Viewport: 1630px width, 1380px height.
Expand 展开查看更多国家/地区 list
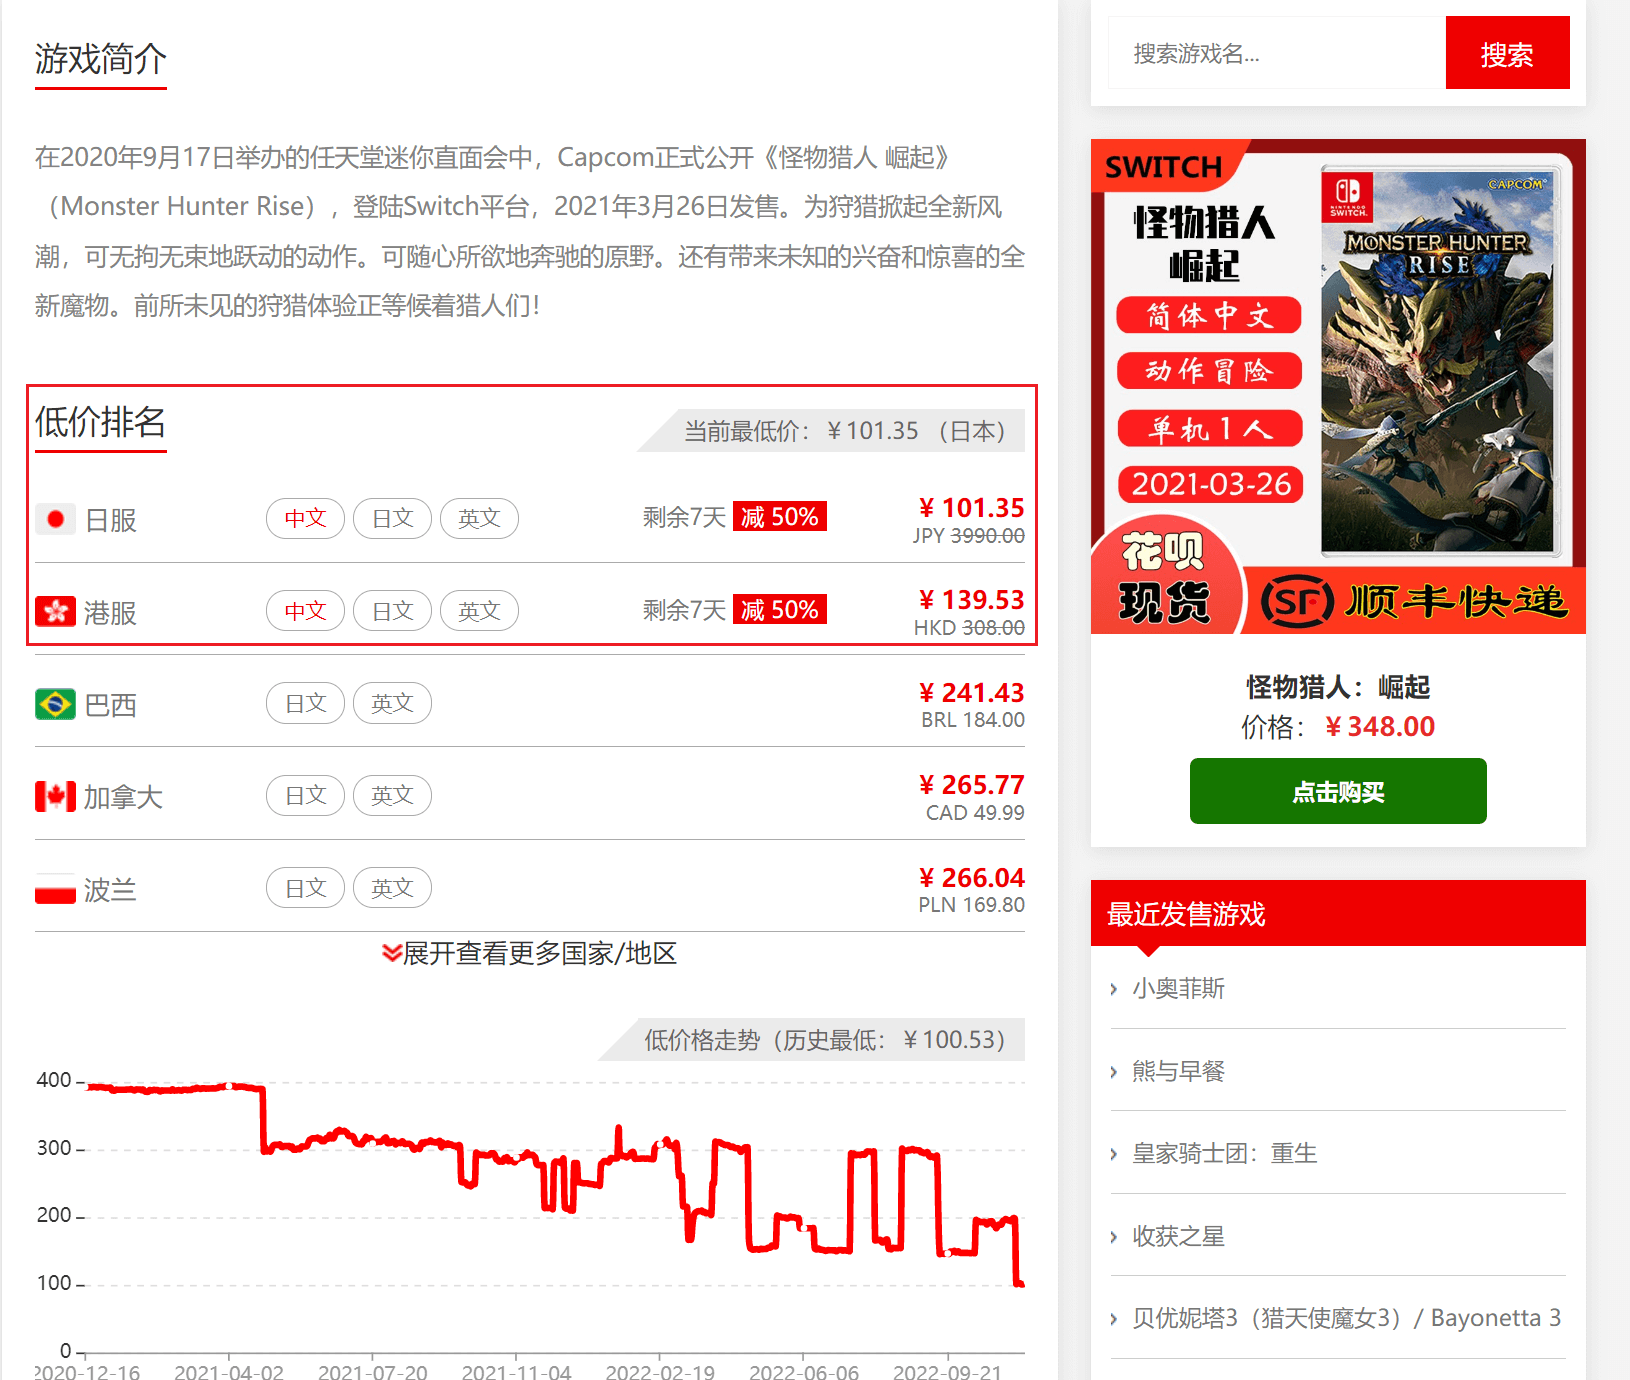point(530,953)
